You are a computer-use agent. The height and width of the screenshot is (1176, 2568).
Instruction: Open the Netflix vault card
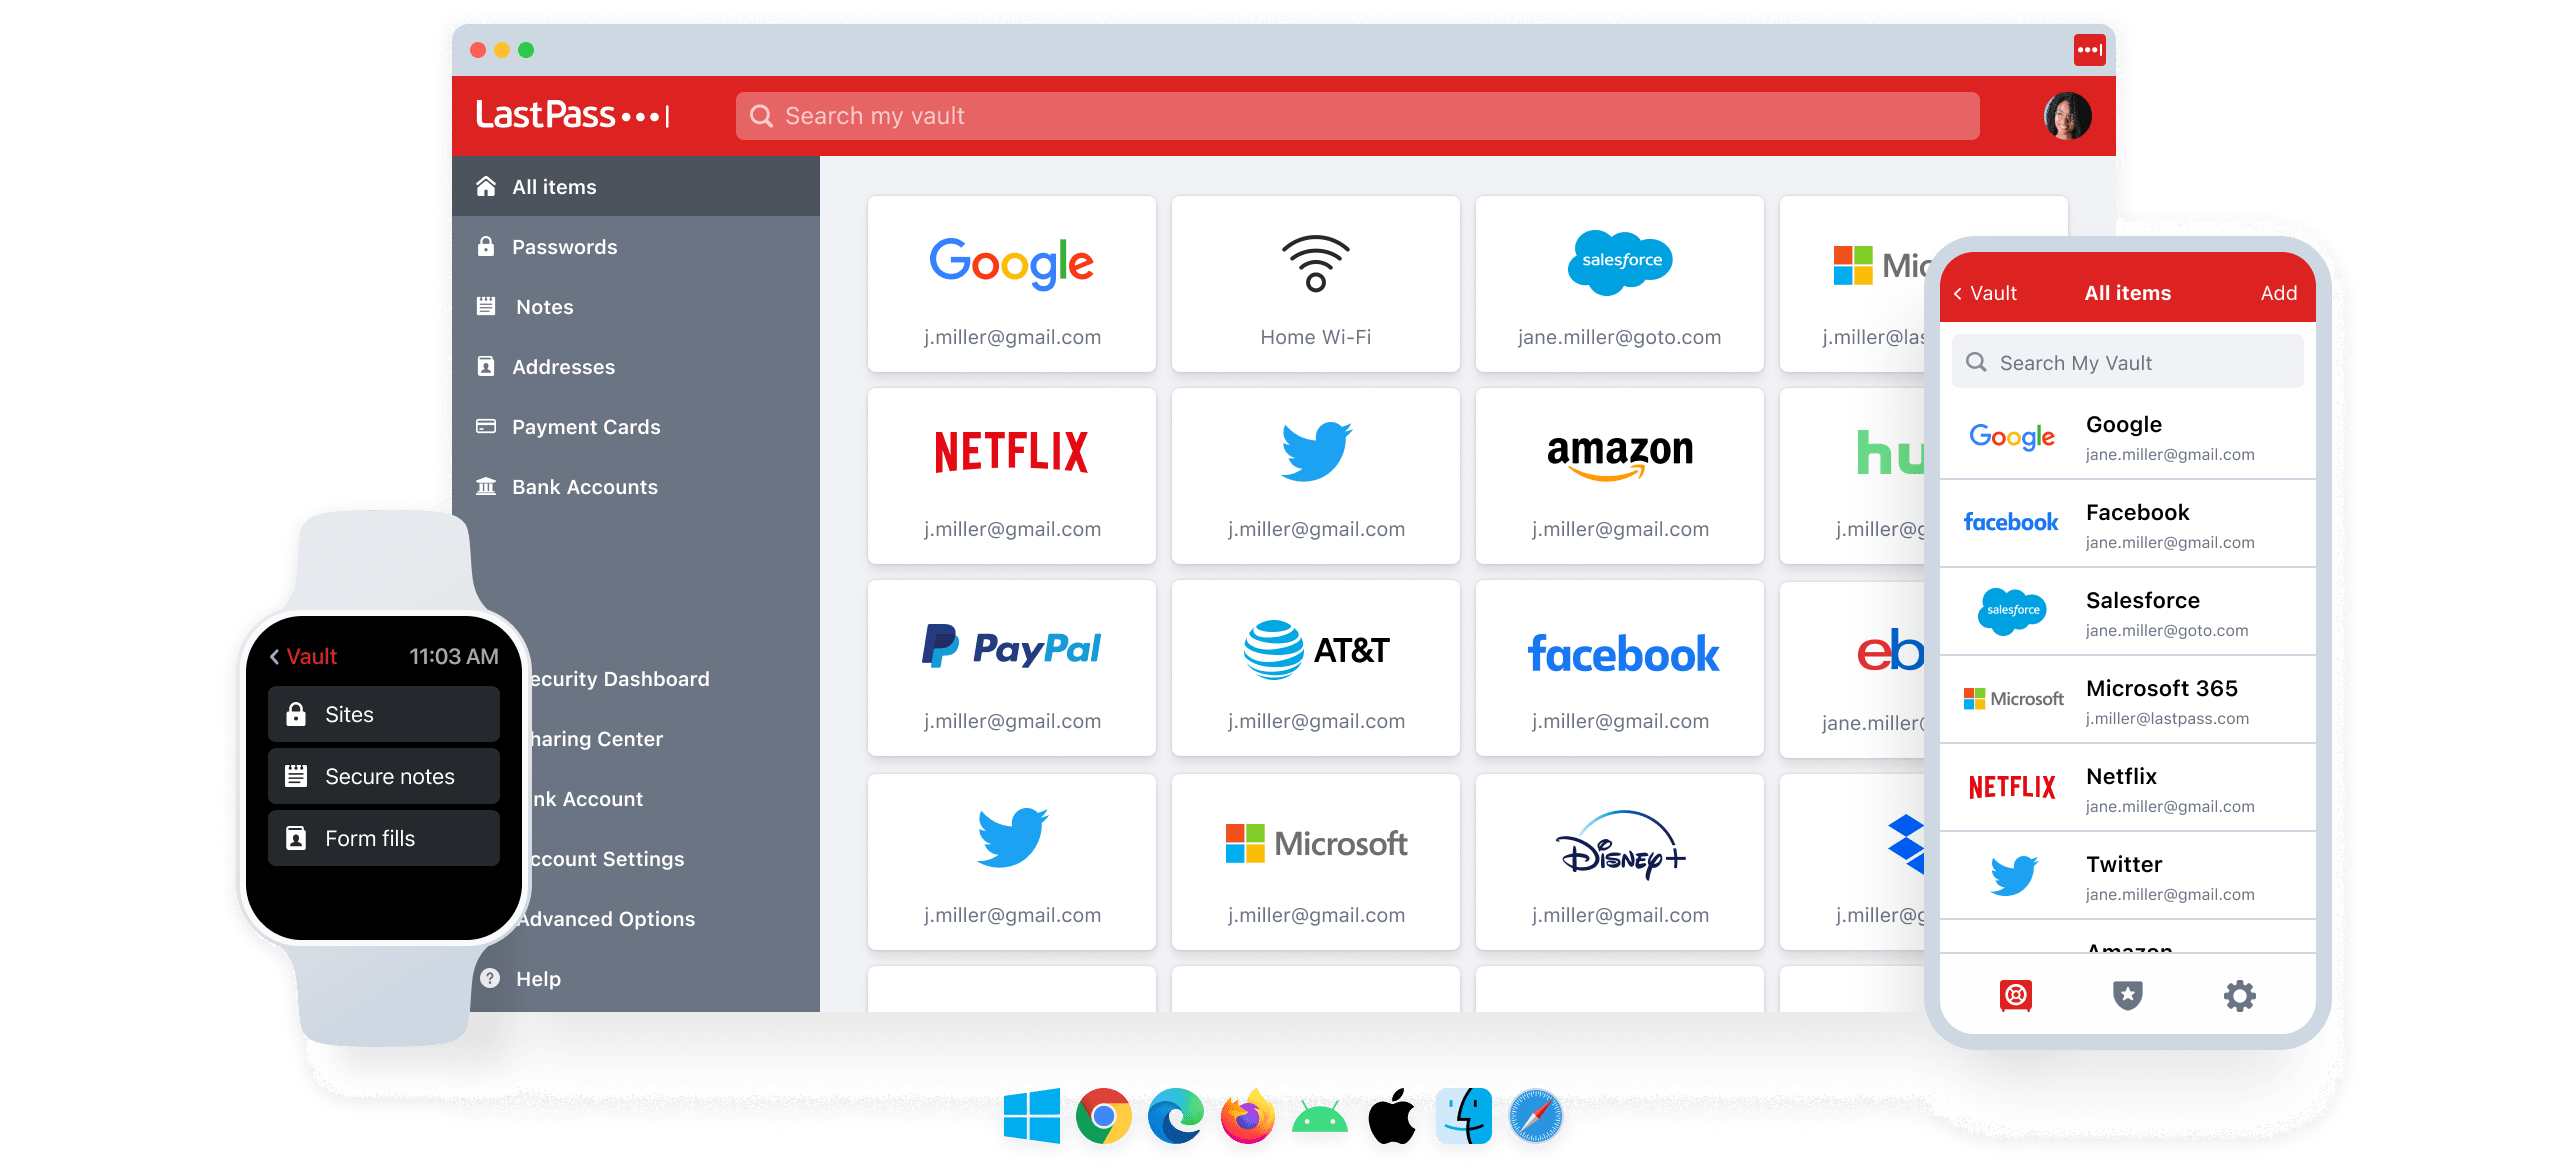pos(1012,476)
